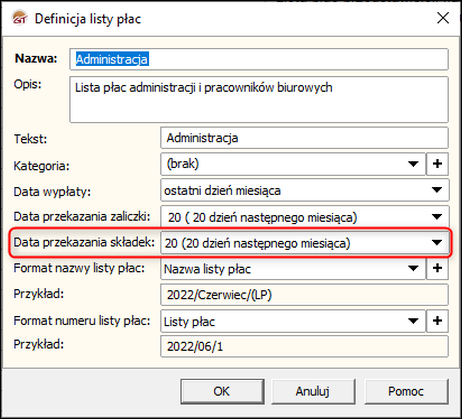This screenshot has width=462, height=419.
Task: Confirm with the OK button
Action: (222, 391)
